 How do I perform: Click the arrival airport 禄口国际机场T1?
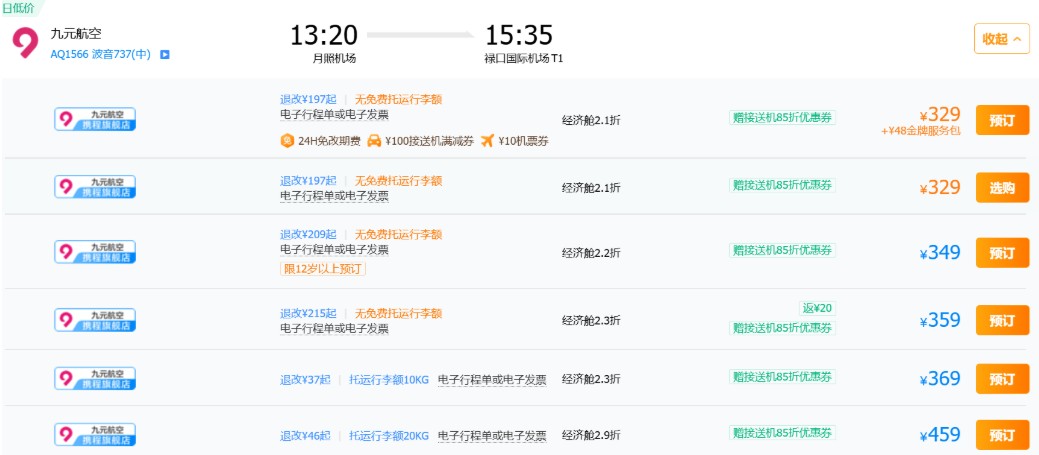click(x=524, y=58)
